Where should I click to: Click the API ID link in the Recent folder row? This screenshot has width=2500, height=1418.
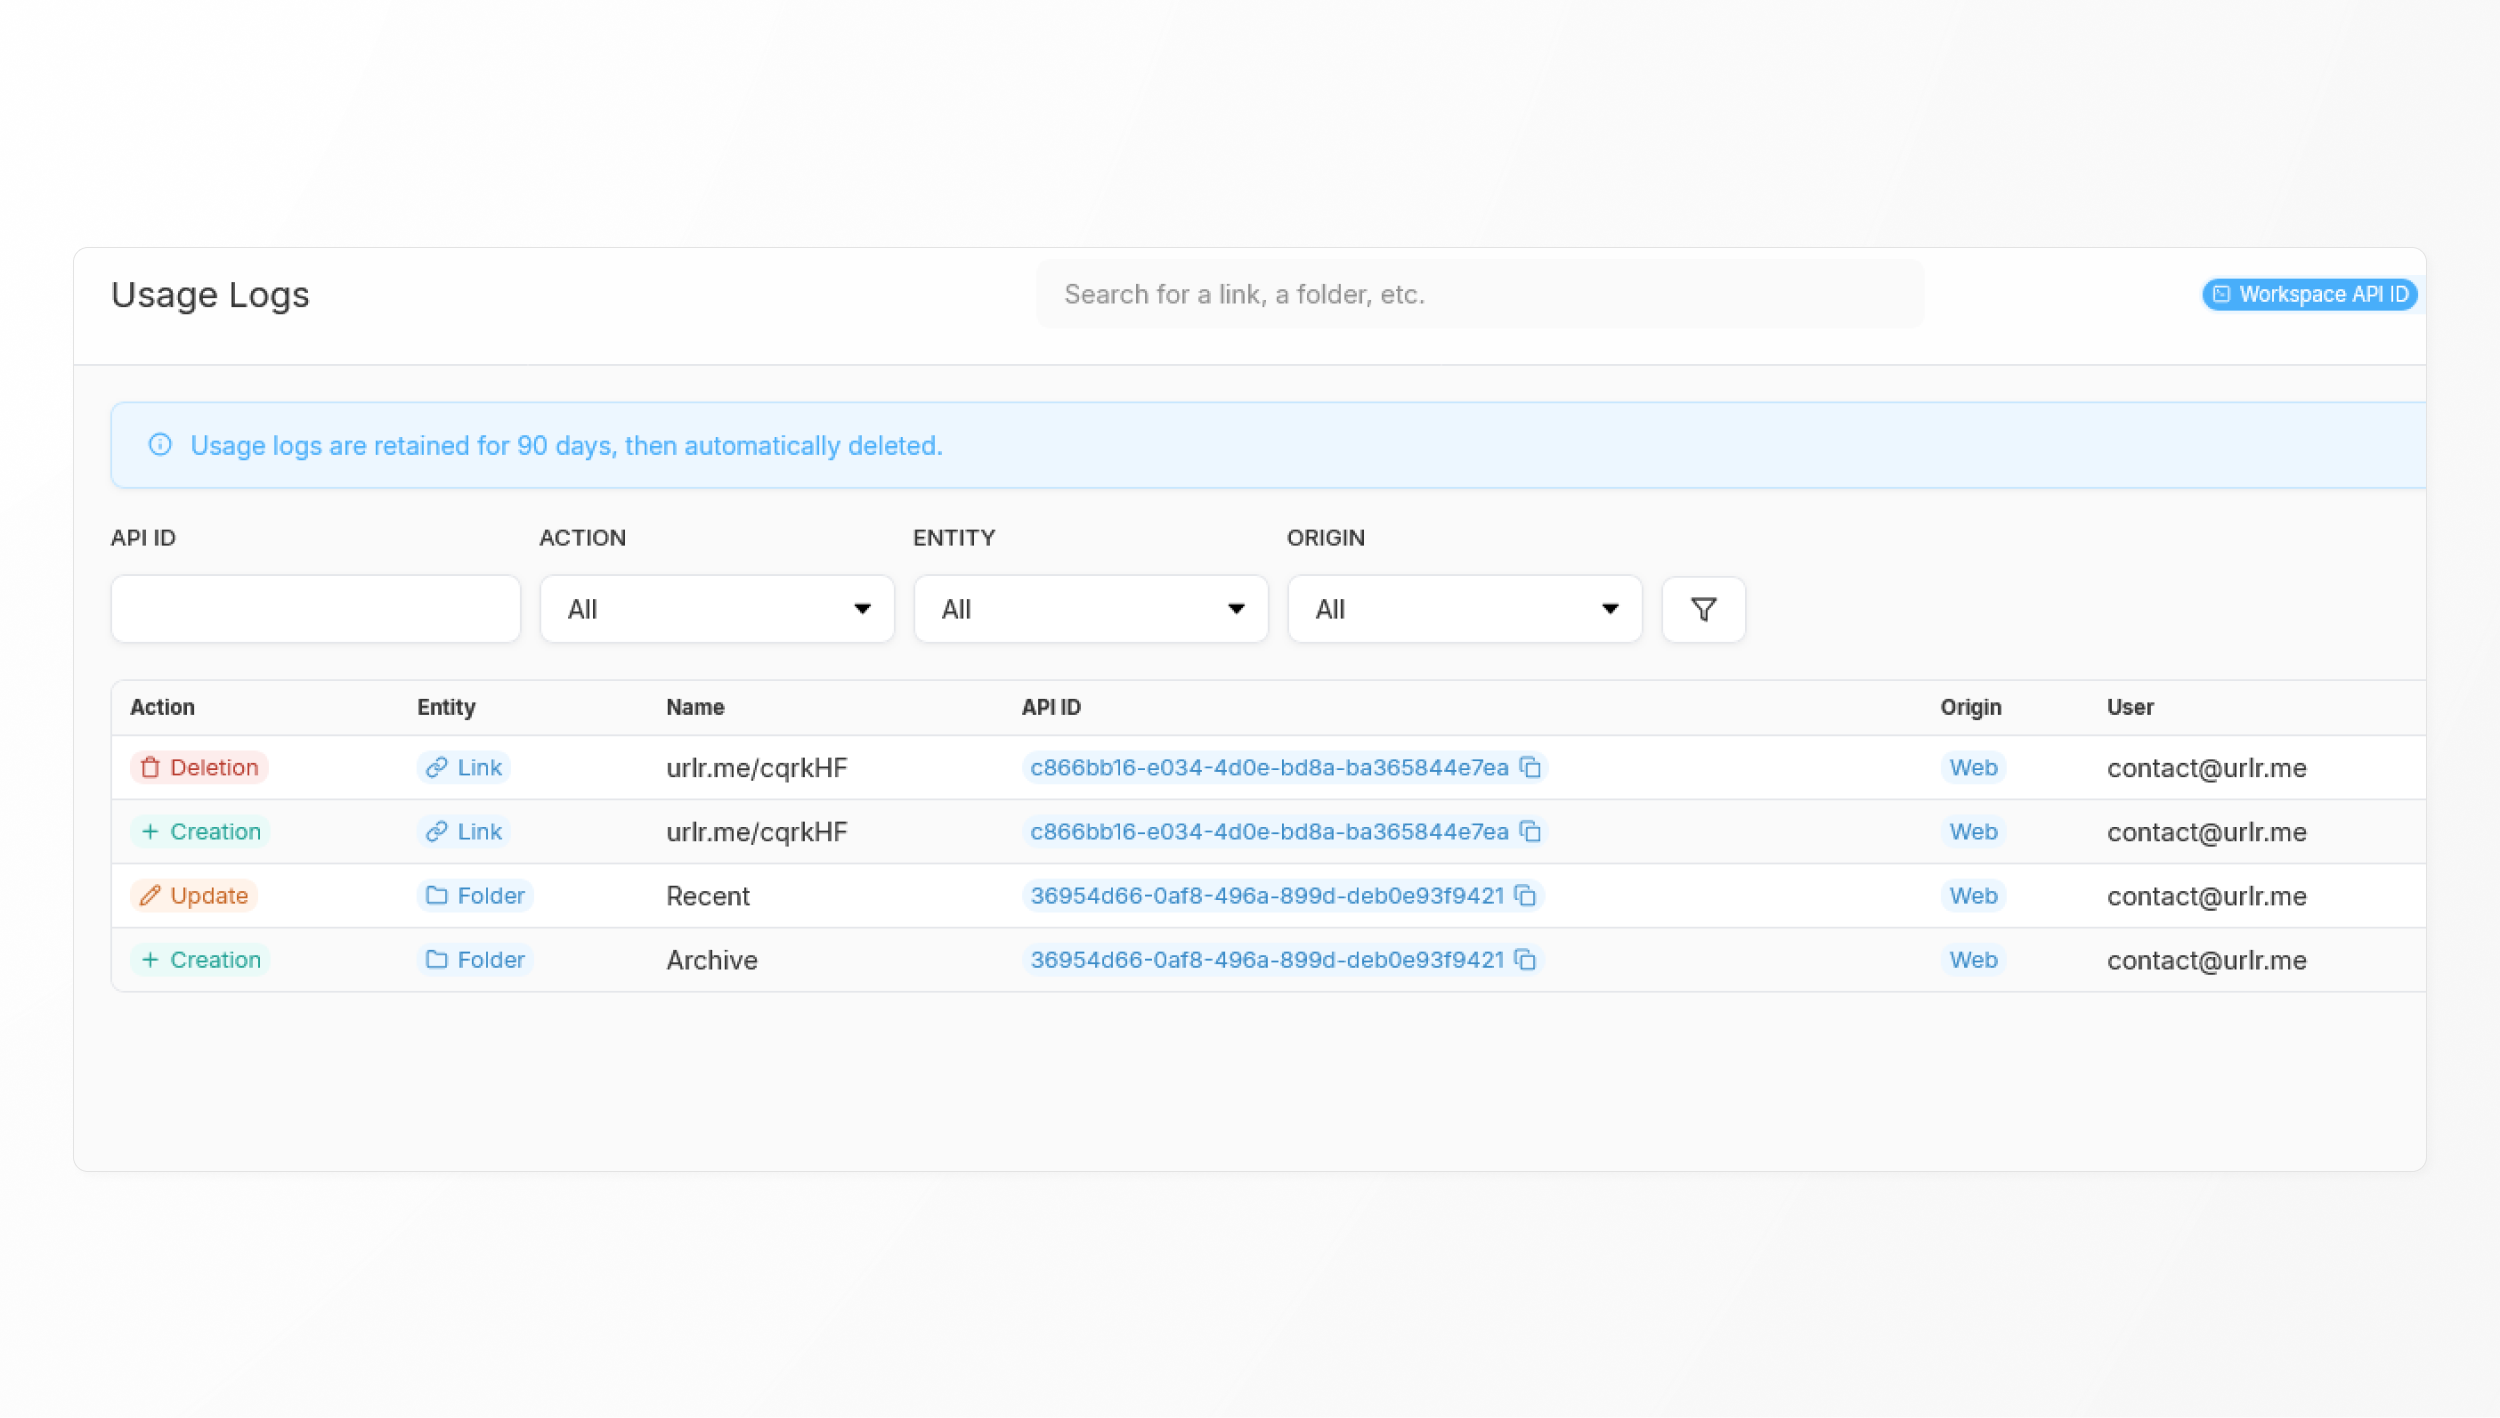click(1266, 895)
